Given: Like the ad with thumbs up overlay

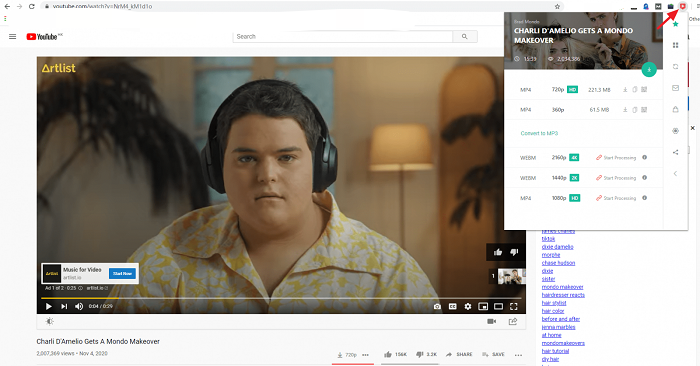Looking at the screenshot, I should pyautogui.click(x=498, y=252).
